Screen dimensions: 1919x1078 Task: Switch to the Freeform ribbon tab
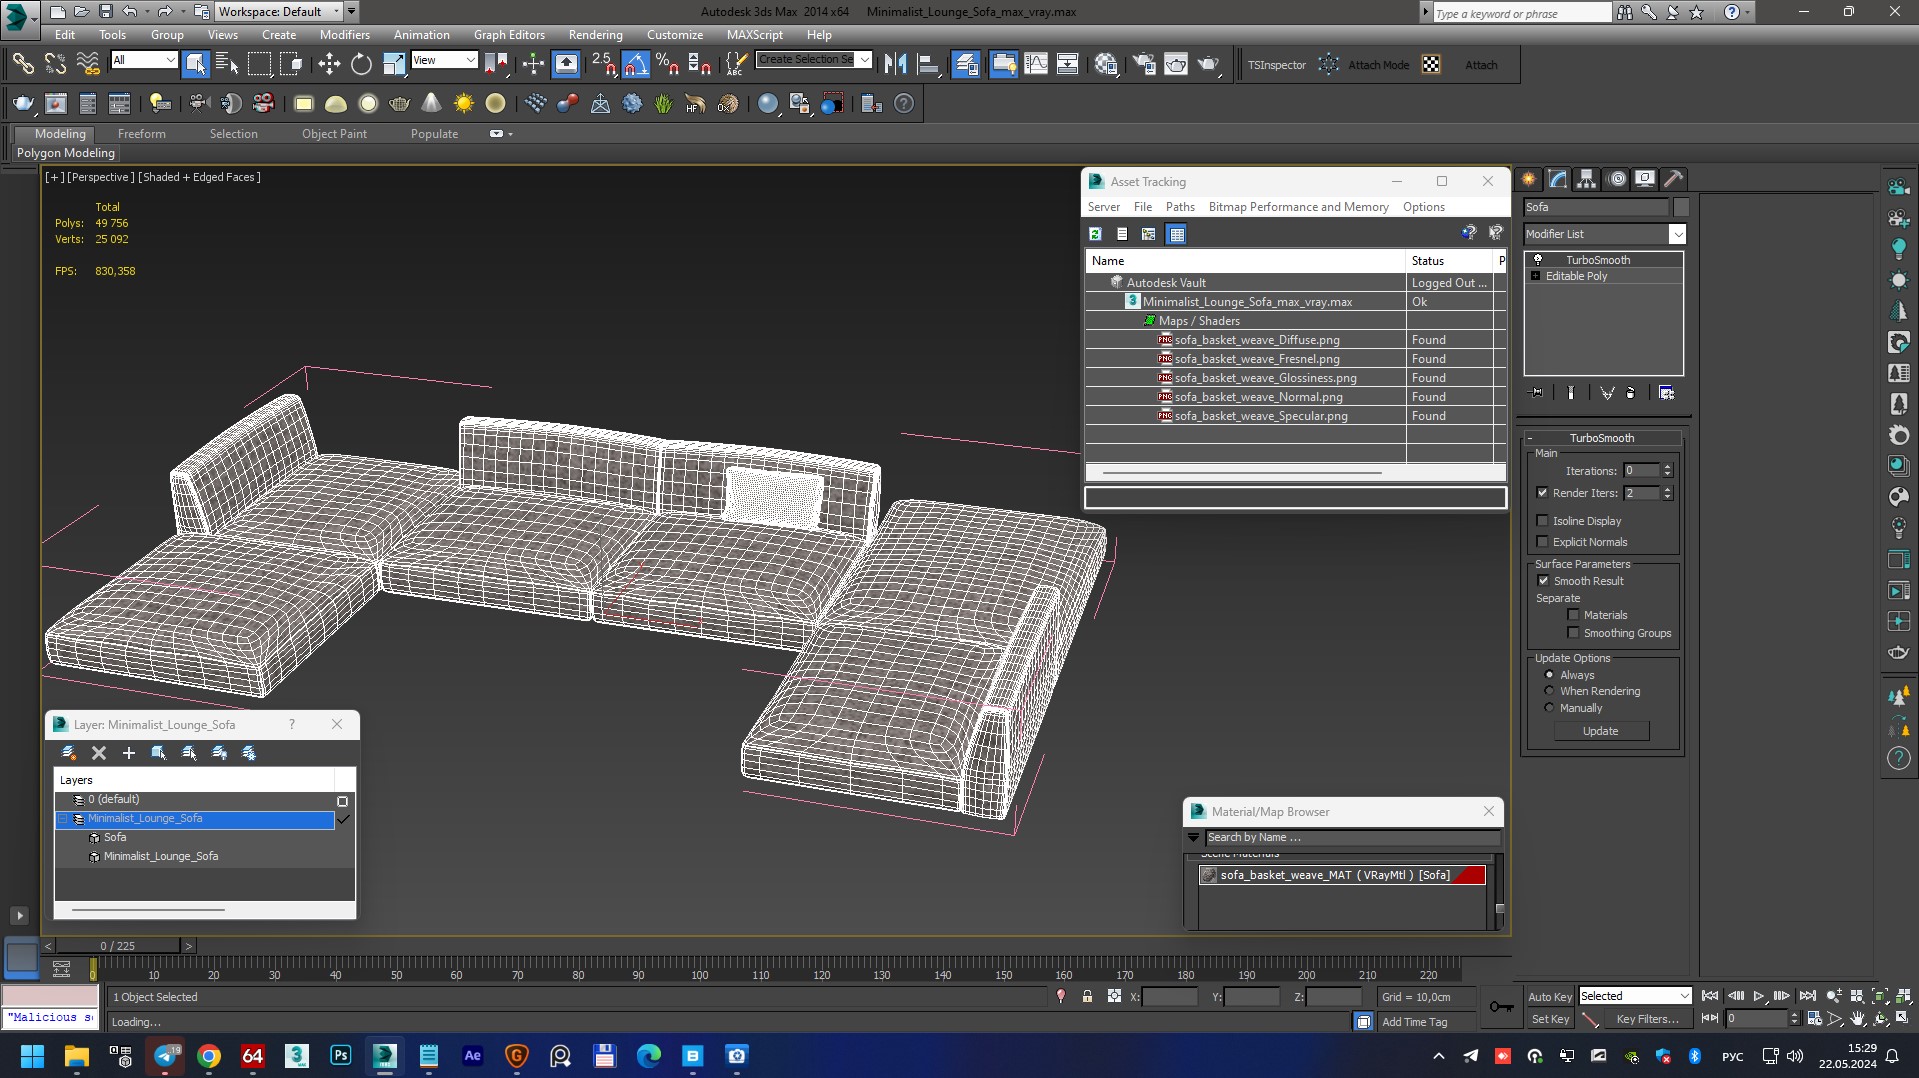(141, 134)
